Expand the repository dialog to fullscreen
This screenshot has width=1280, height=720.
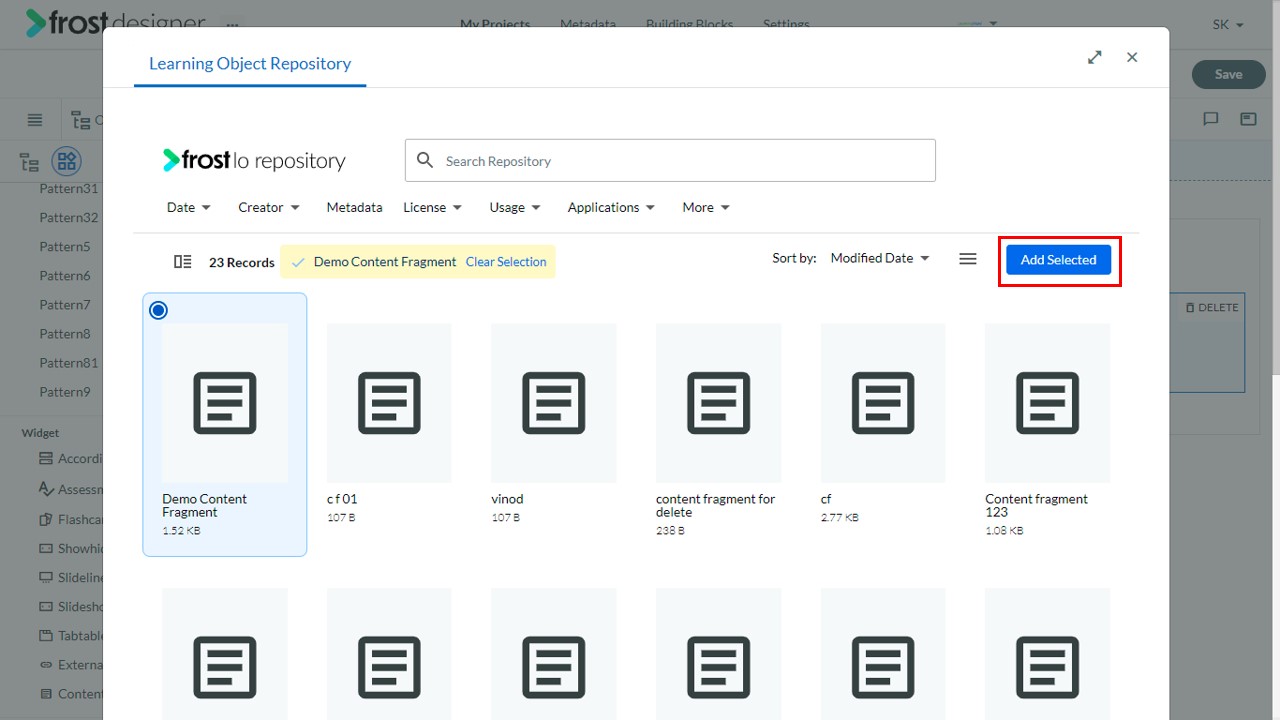[1095, 57]
